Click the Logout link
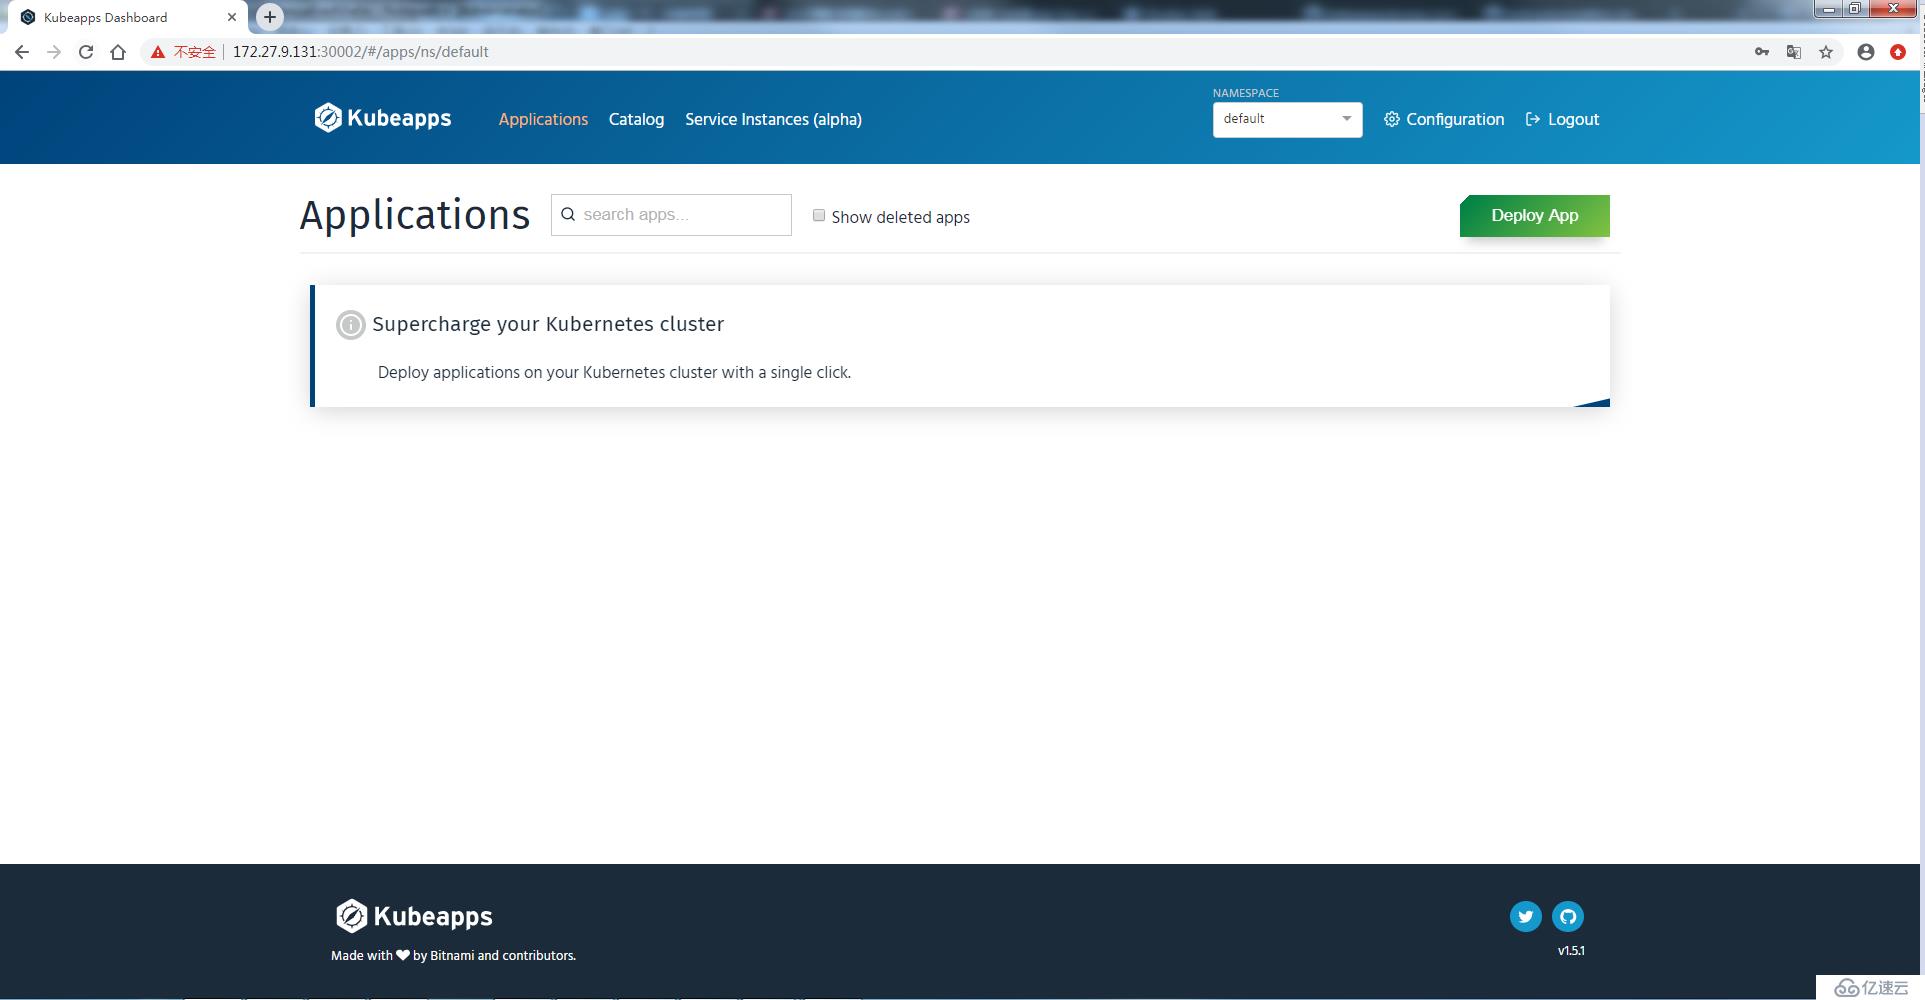Screen dimensions: 1925x1000 point(1562,119)
